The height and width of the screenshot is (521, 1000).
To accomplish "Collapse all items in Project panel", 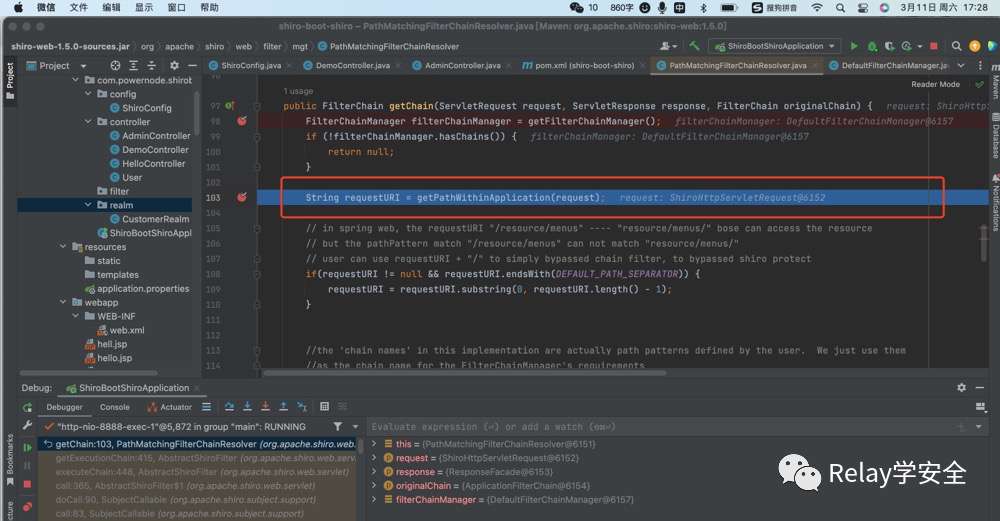I will pyautogui.click(x=151, y=66).
